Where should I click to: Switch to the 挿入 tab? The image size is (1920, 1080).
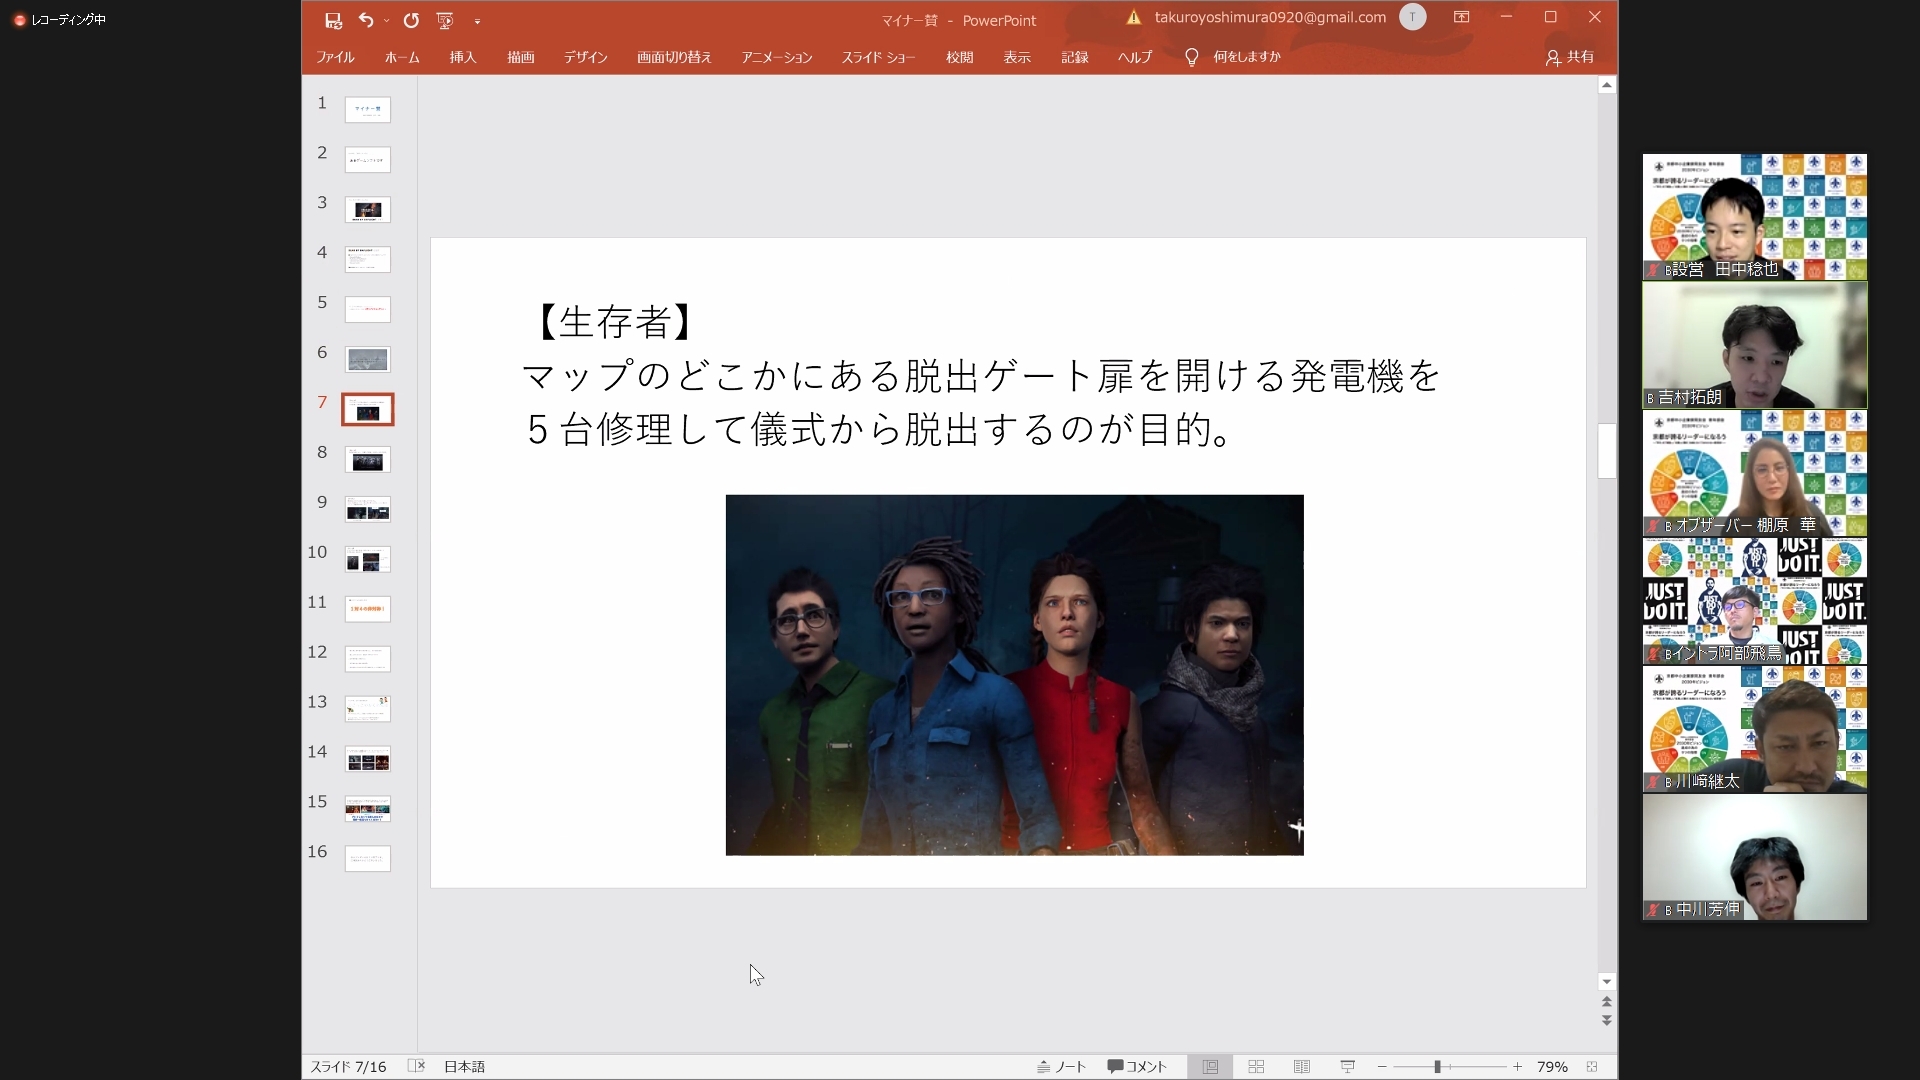[x=463, y=57]
